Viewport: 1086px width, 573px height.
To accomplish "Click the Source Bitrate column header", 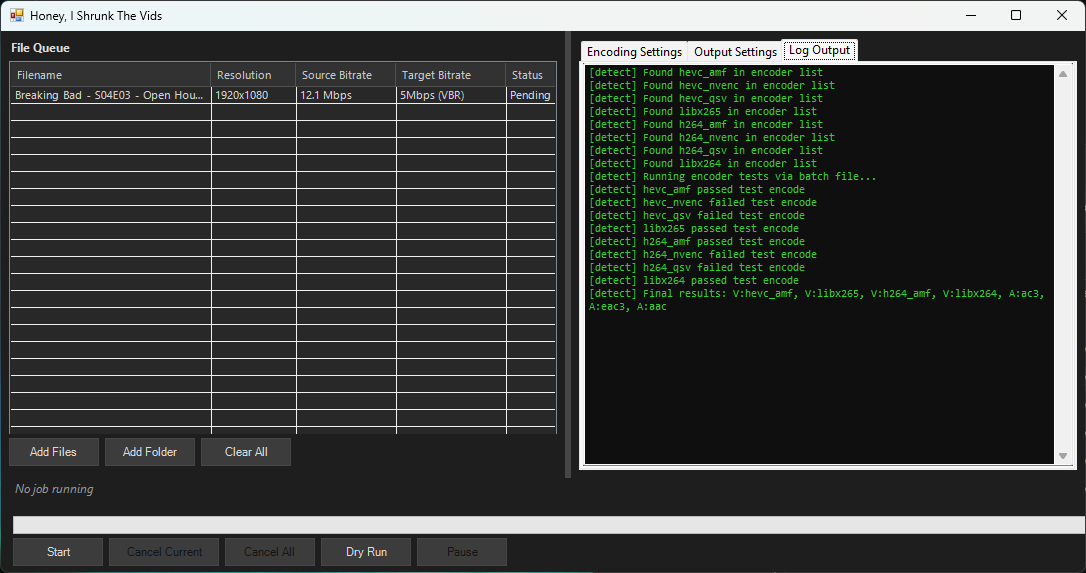I will click(346, 75).
